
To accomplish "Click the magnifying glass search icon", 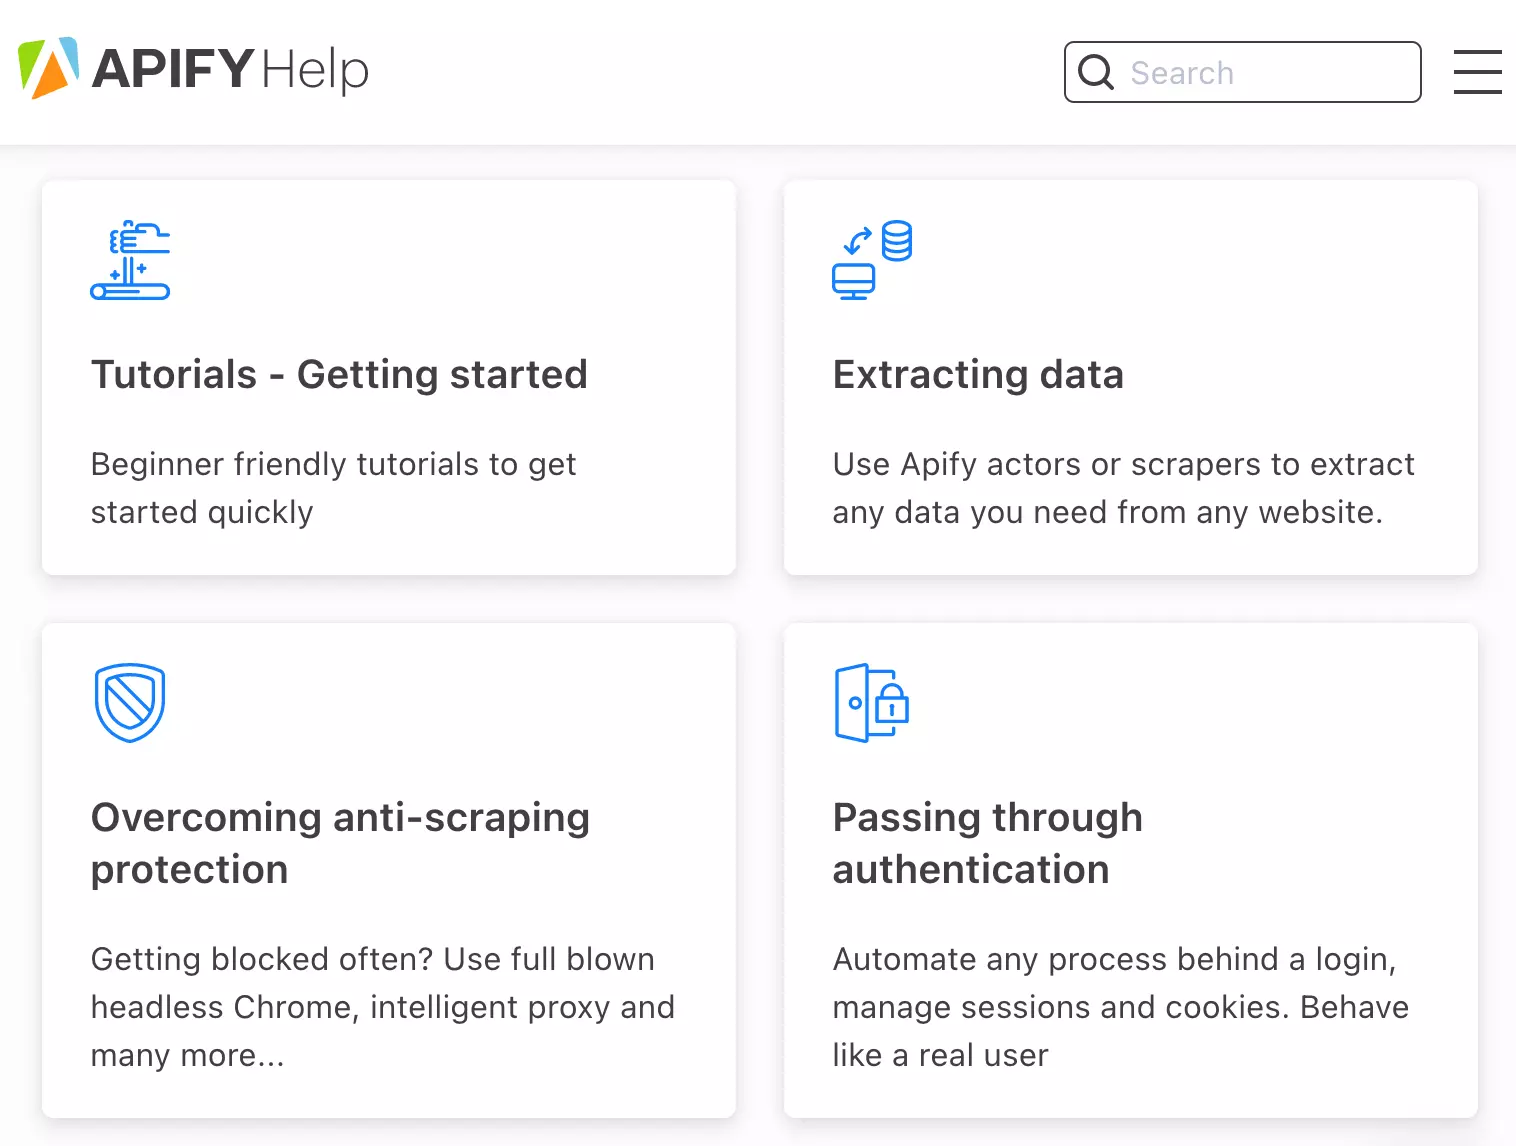I will coord(1096,72).
